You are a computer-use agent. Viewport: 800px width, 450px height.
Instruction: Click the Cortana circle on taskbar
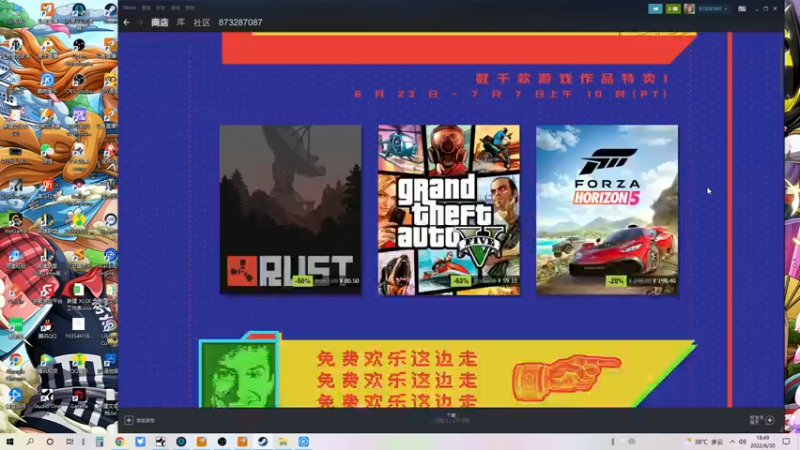tap(50, 441)
